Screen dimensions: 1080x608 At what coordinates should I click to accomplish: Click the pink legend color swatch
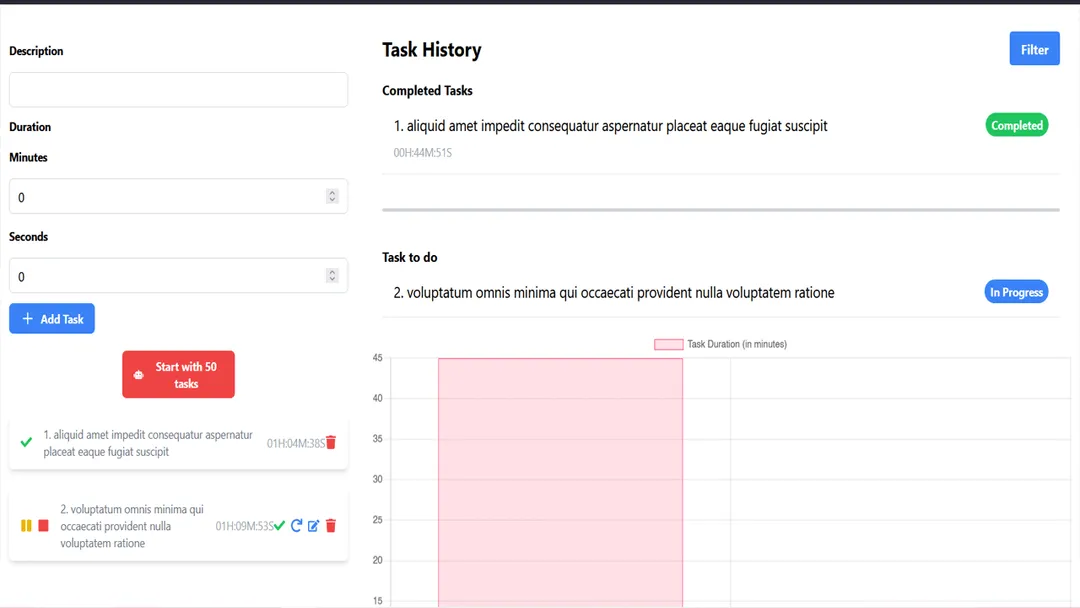(x=668, y=343)
